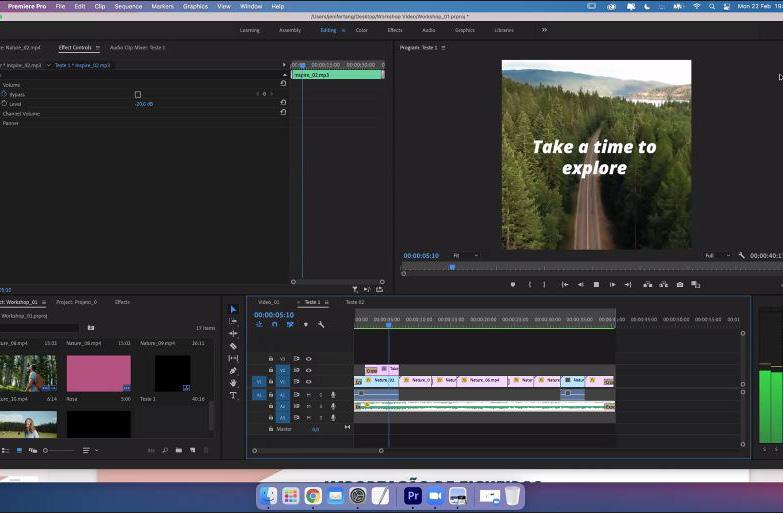This screenshot has height=513, width=783.
Task: Click the Find magnifier in Project panel
Action: point(165,451)
